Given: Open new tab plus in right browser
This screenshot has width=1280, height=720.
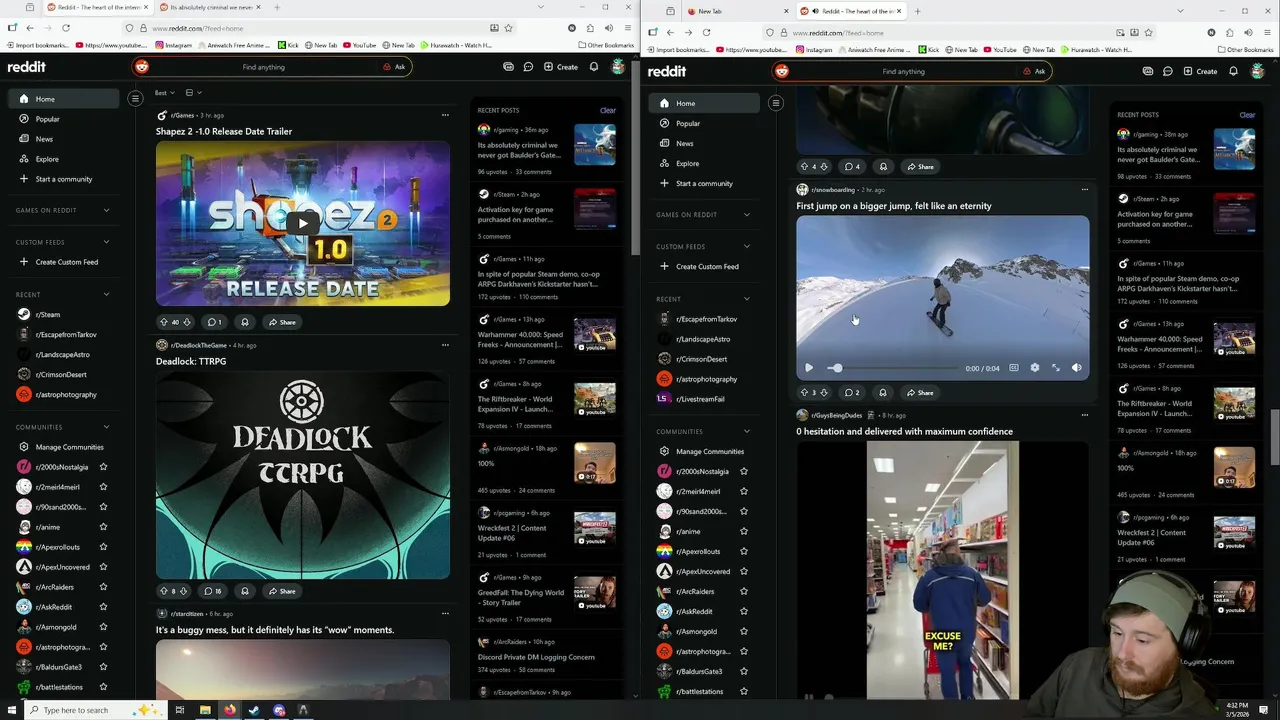Looking at the screenshot, I should click(x=917, y=11).
